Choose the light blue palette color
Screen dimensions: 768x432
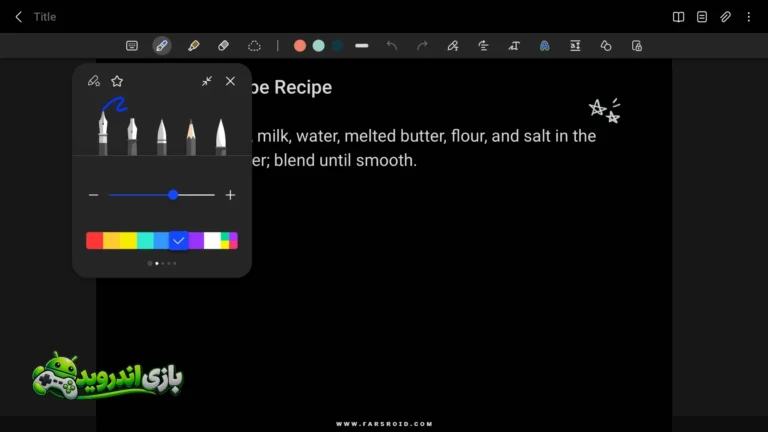tap(161, 240)
